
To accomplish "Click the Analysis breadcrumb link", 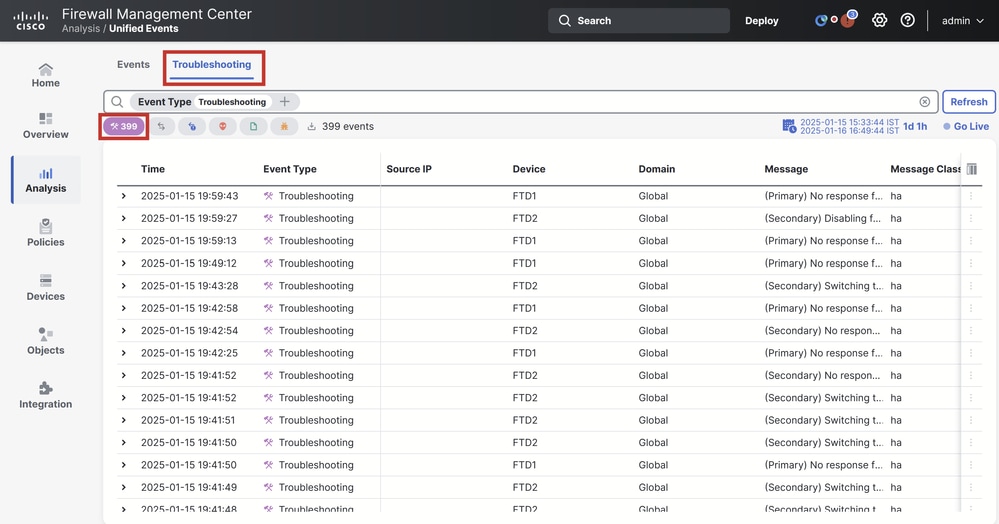I will [80, 29].
